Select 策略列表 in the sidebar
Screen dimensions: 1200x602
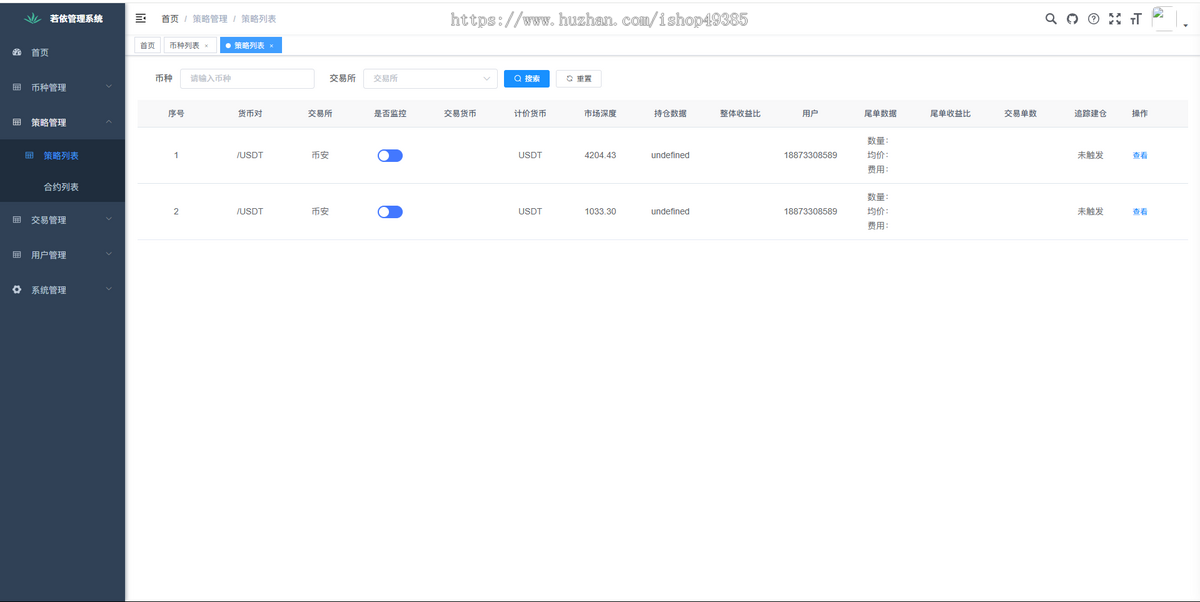click(x=62, y=155)
